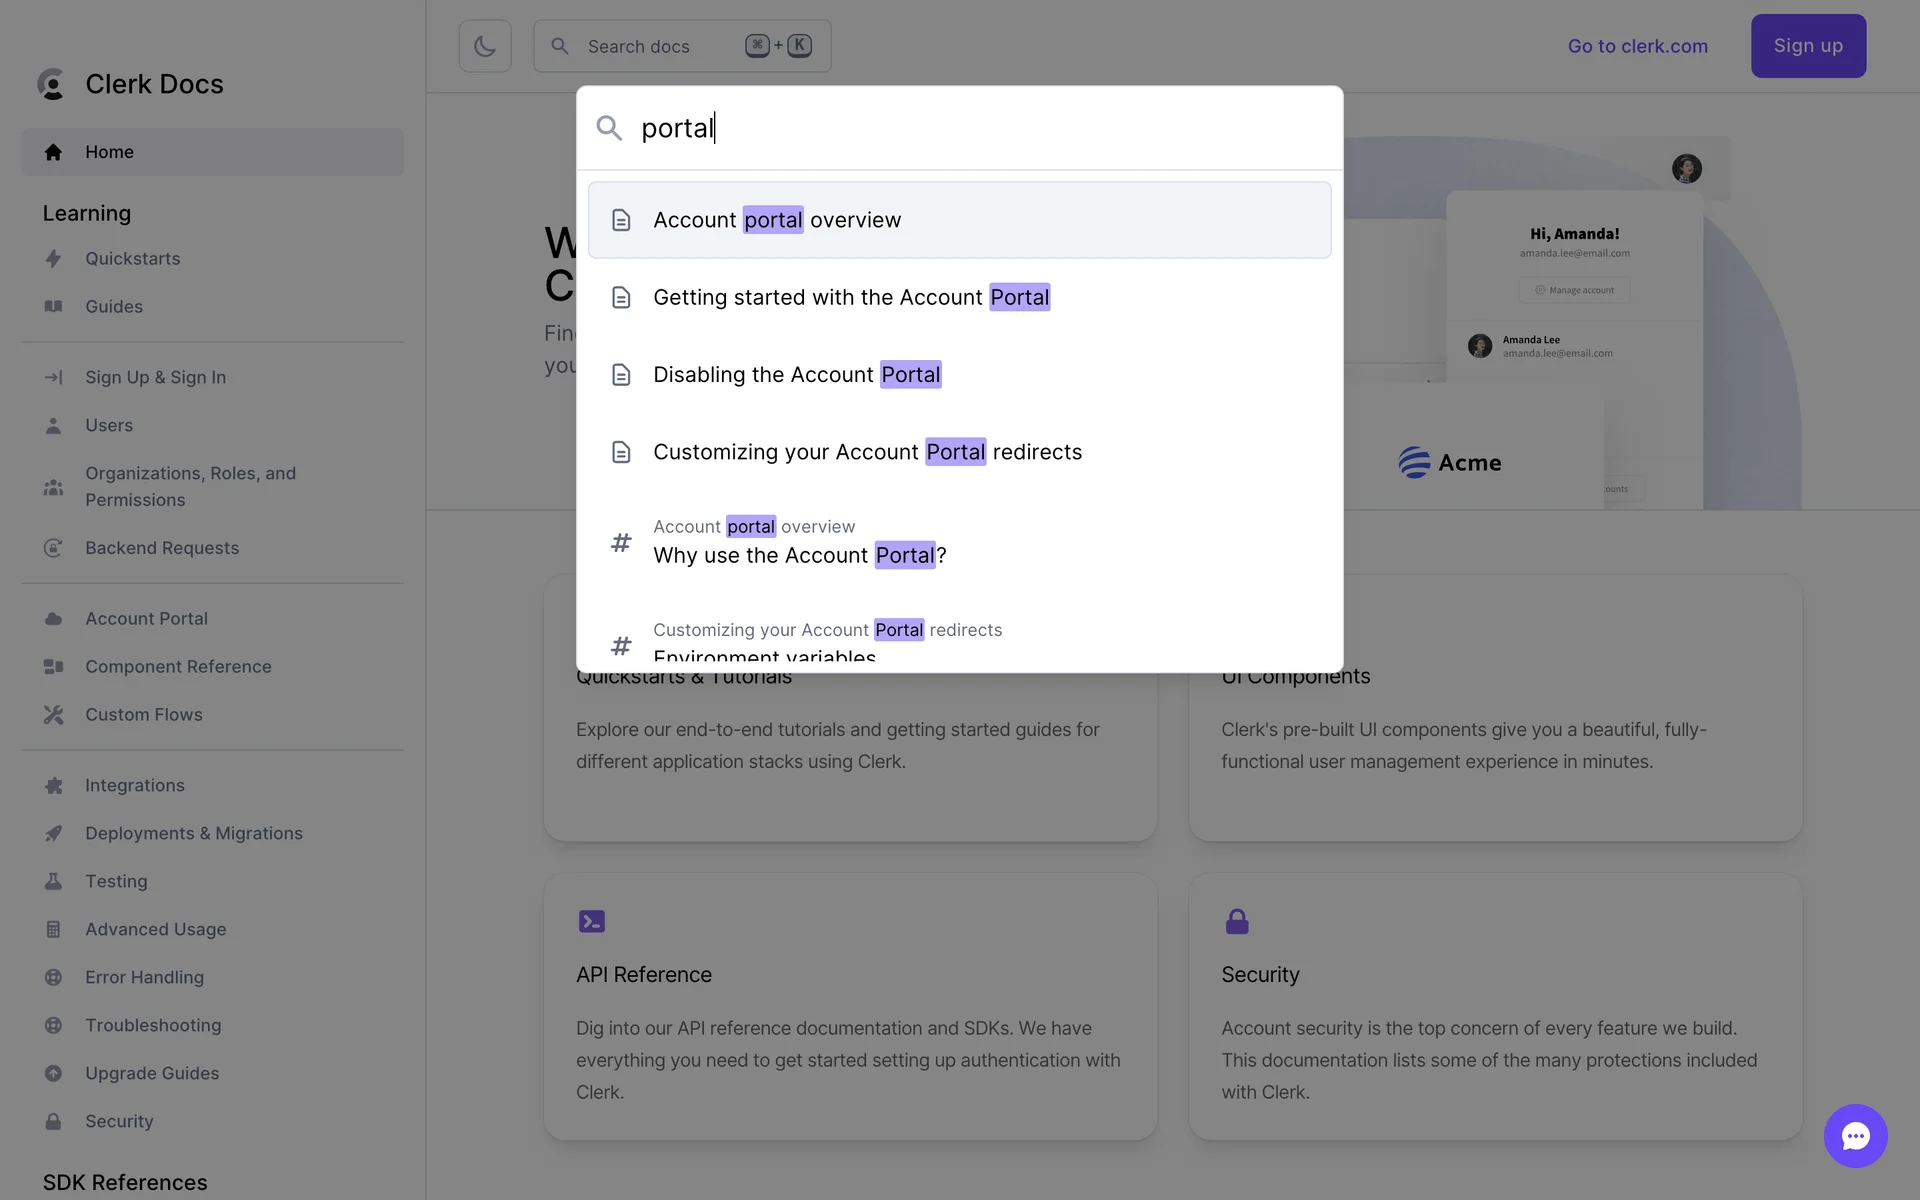
Task: Open the Why use the Account Portal? section
Action: (799, 555)
